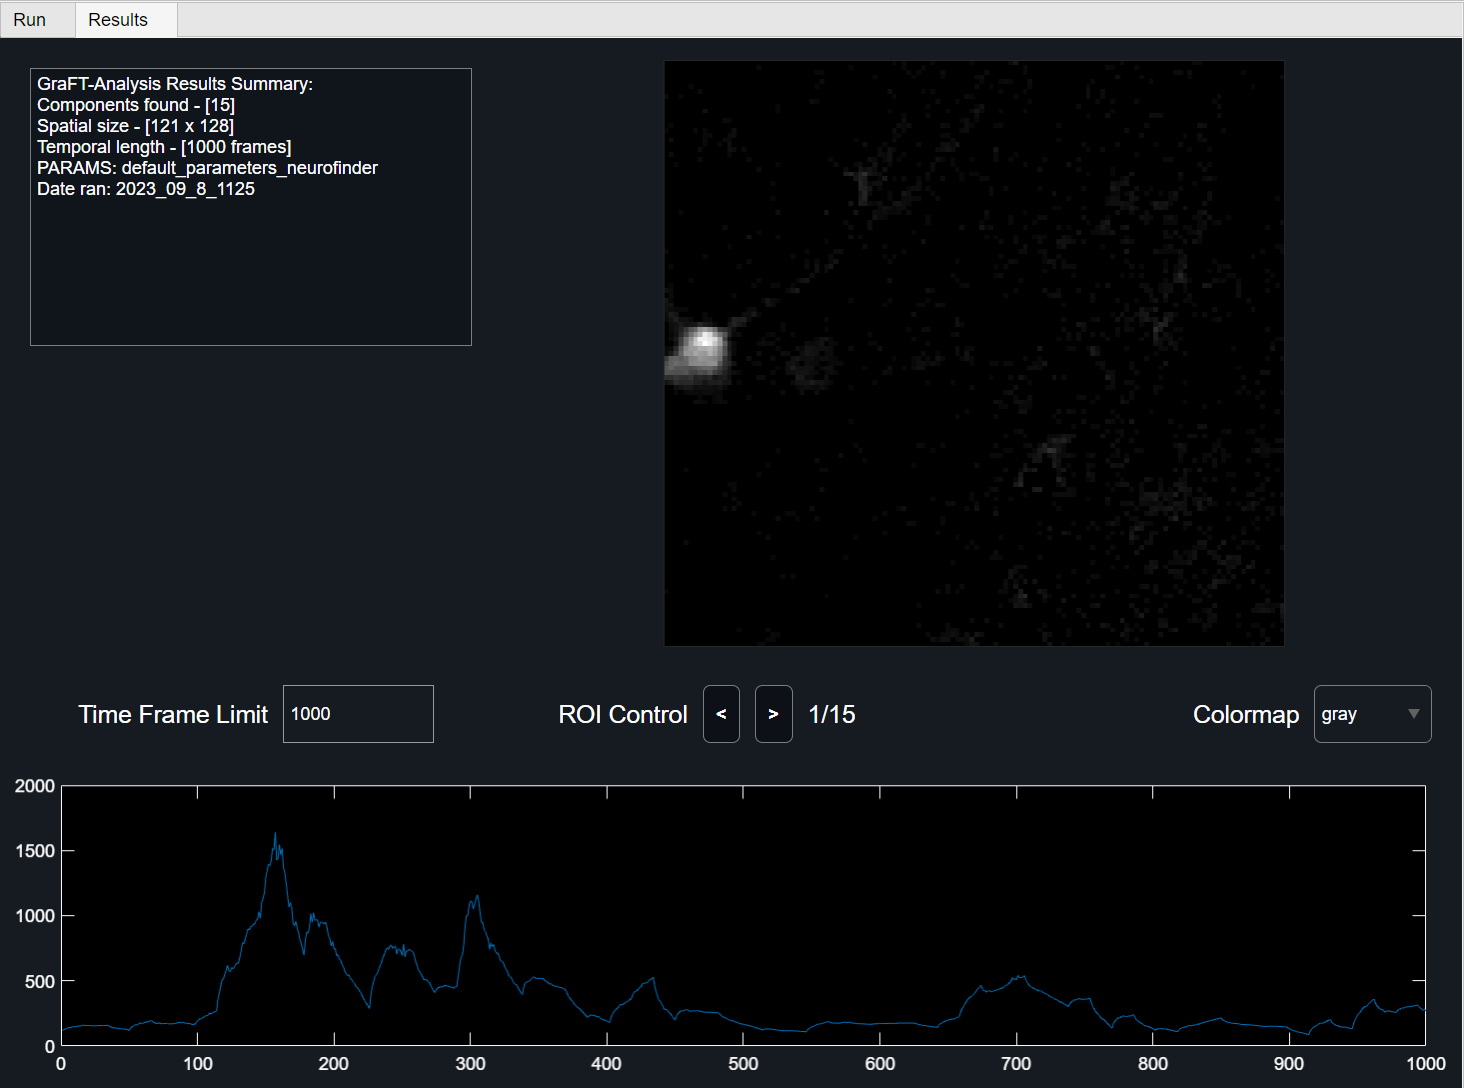Click the 'Time Frame Limit' label
This screenshot has width=1464, height=1088.
pos(173,714)
